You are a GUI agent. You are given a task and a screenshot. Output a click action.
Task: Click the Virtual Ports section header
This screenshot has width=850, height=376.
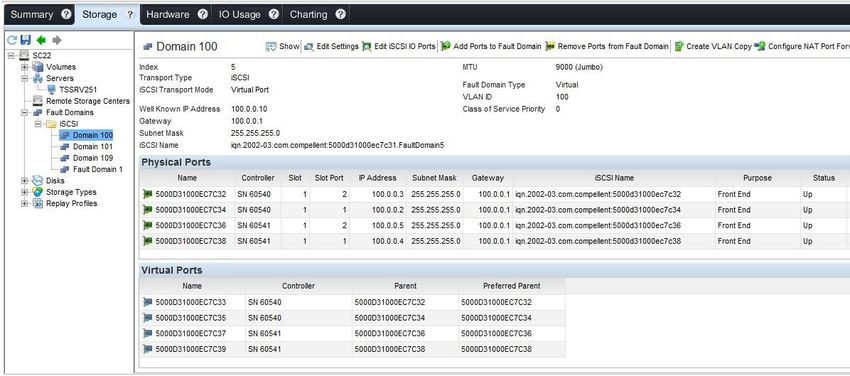pos(172,270)
